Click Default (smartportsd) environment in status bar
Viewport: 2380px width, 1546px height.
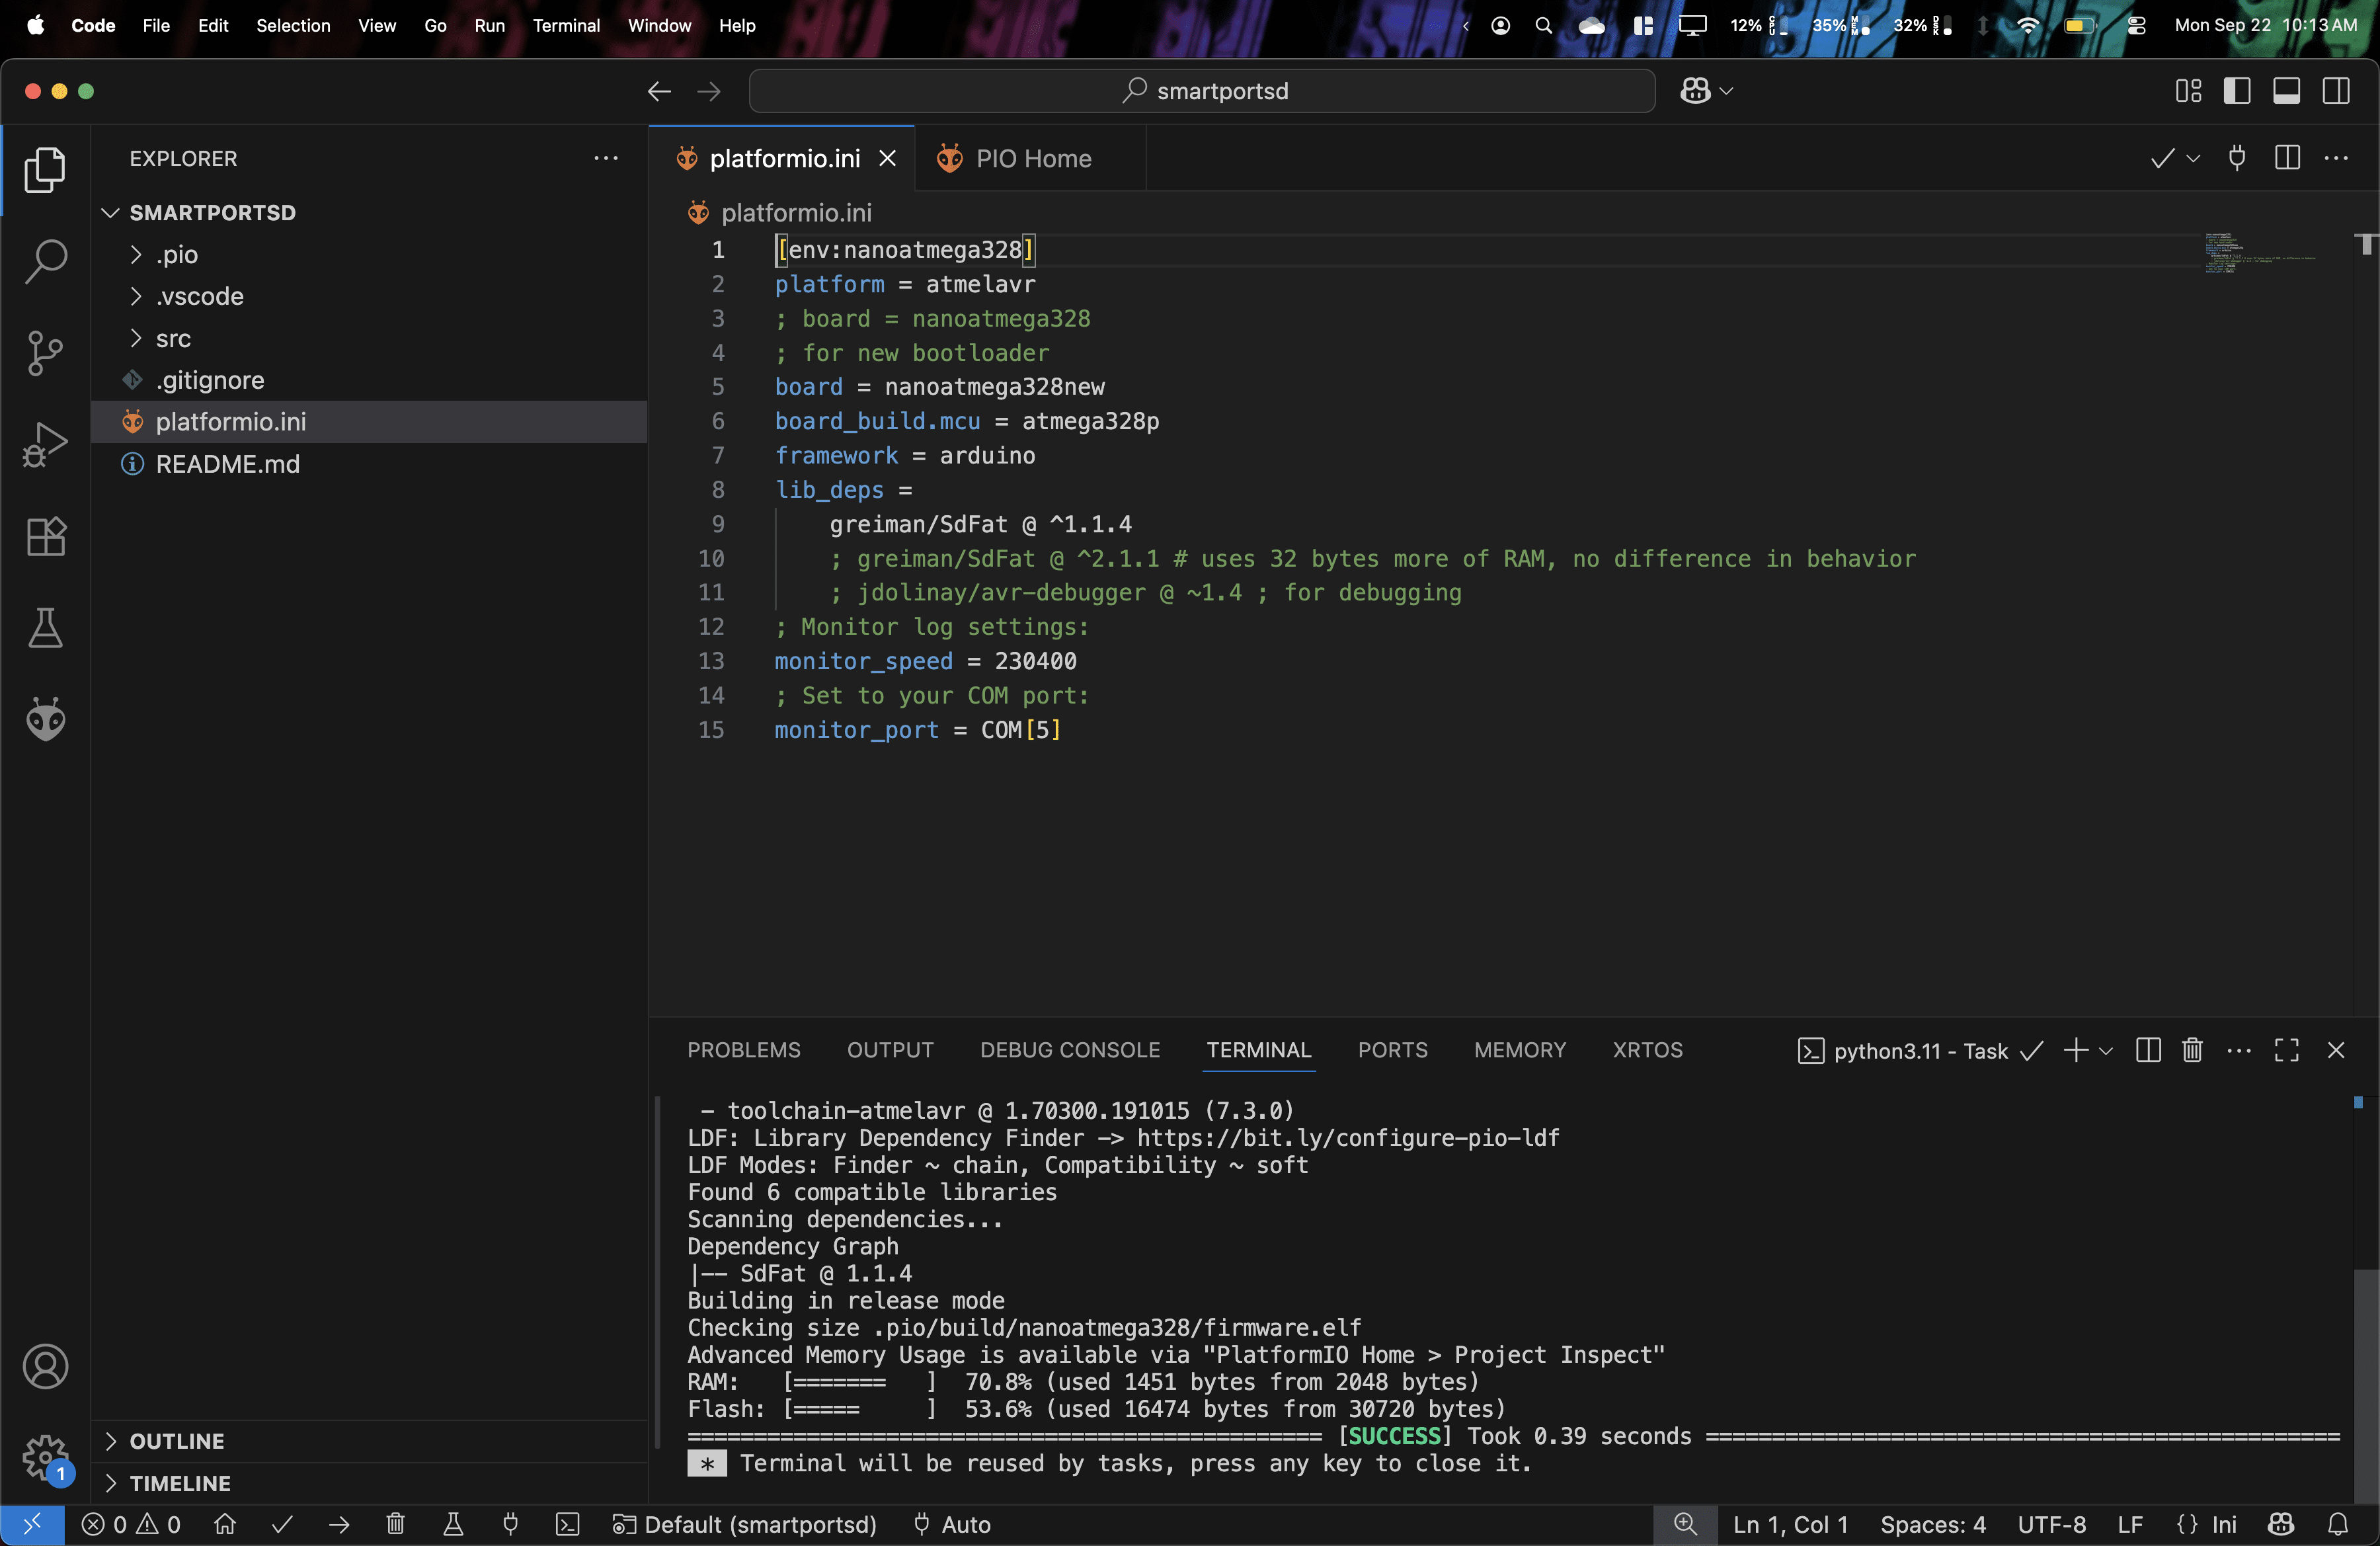tap(745, 1524)
